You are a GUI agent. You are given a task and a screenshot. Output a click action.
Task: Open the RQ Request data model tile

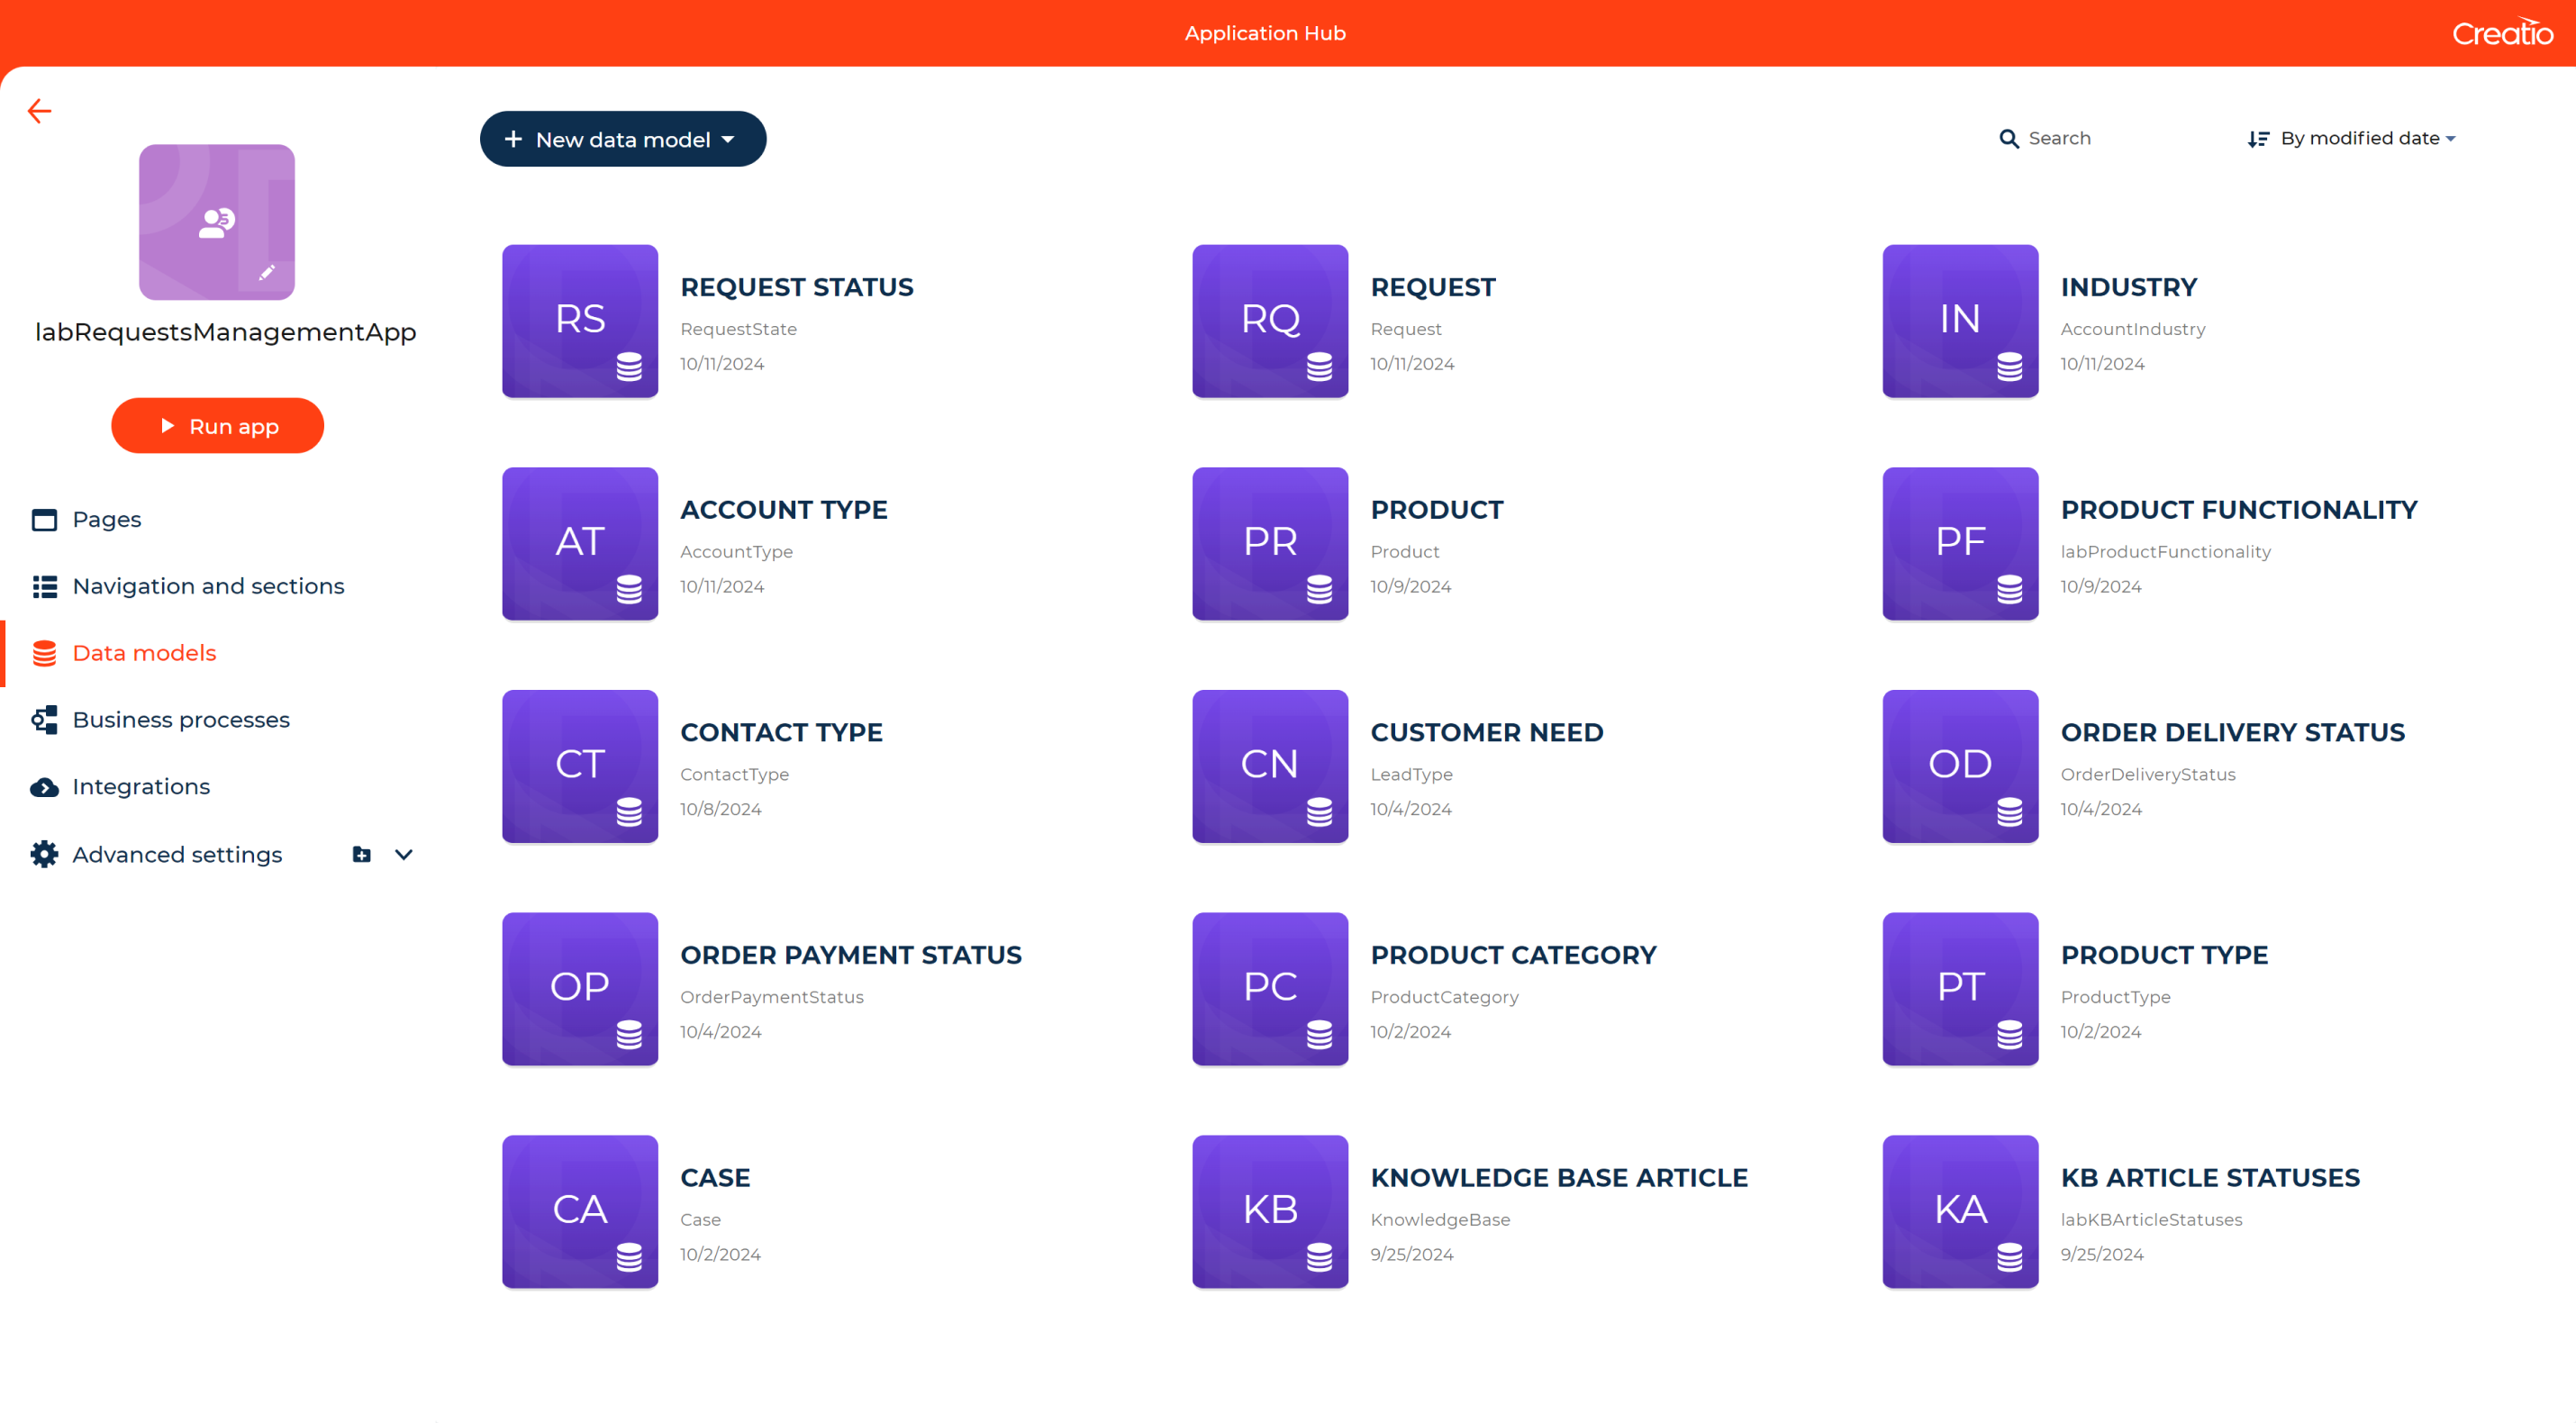(x=1269, y=321)
